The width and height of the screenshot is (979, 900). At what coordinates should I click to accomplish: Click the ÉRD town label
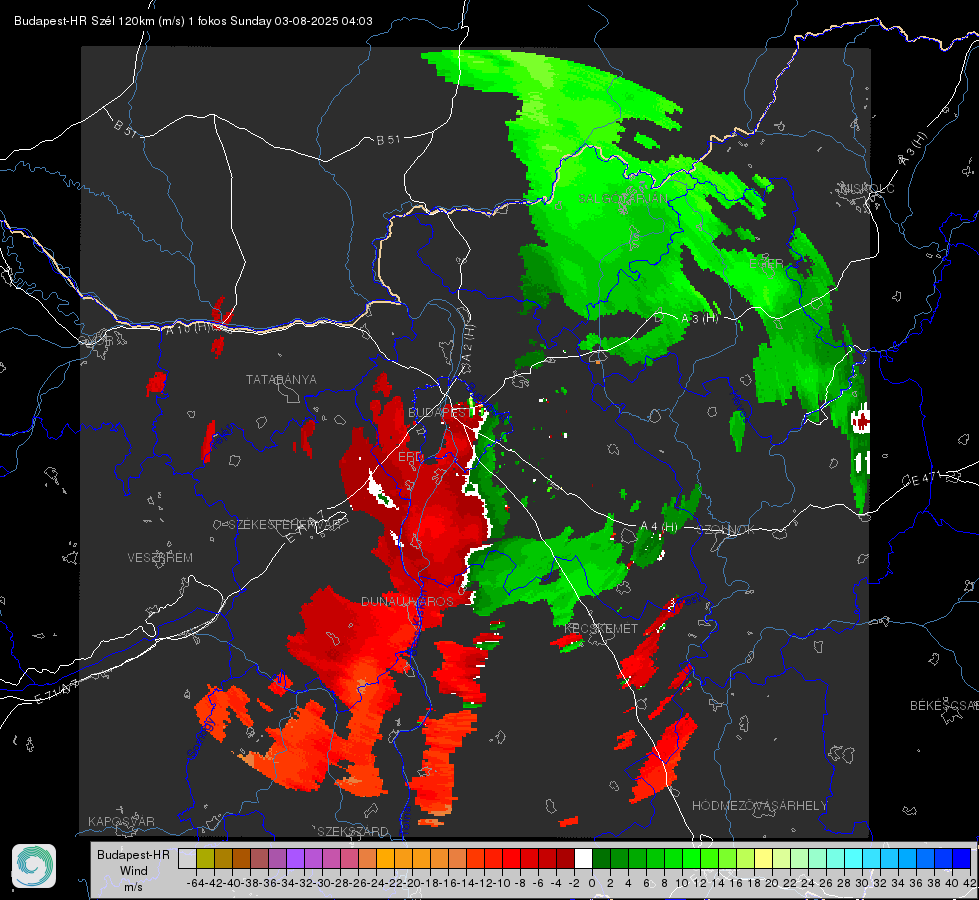tap(410, 457)
